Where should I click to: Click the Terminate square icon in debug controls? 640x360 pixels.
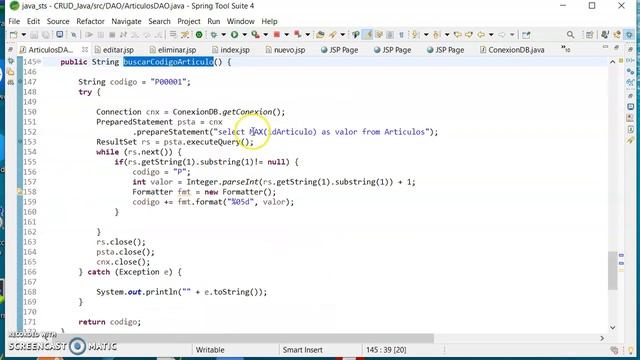112,35
